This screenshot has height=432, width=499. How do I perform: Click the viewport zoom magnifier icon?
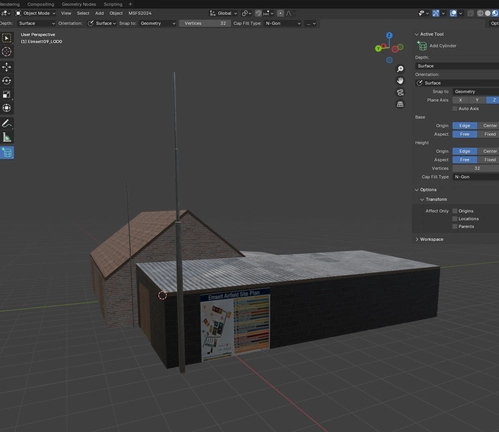coord(400,69)
